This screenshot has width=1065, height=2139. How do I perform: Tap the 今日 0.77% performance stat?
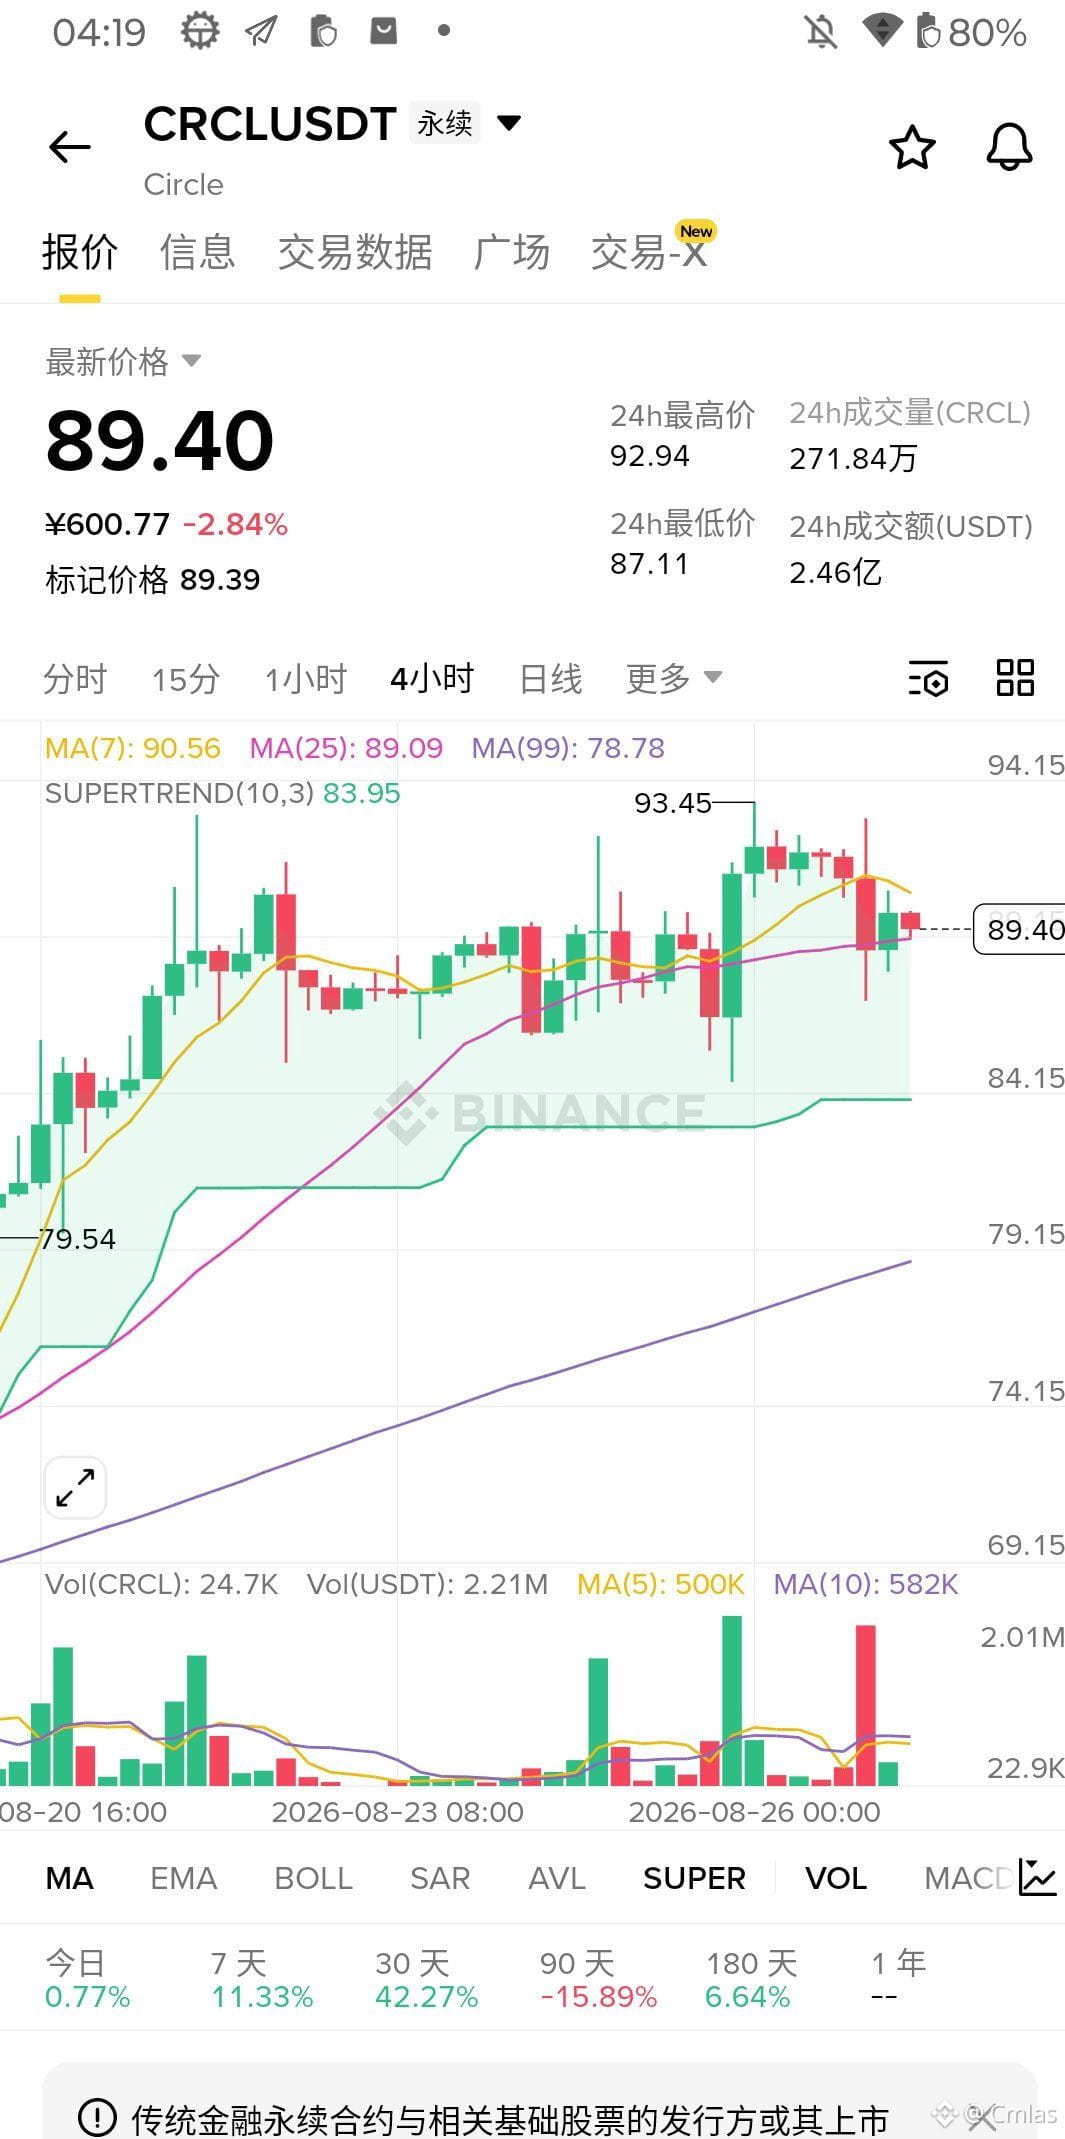point(87,1980)
